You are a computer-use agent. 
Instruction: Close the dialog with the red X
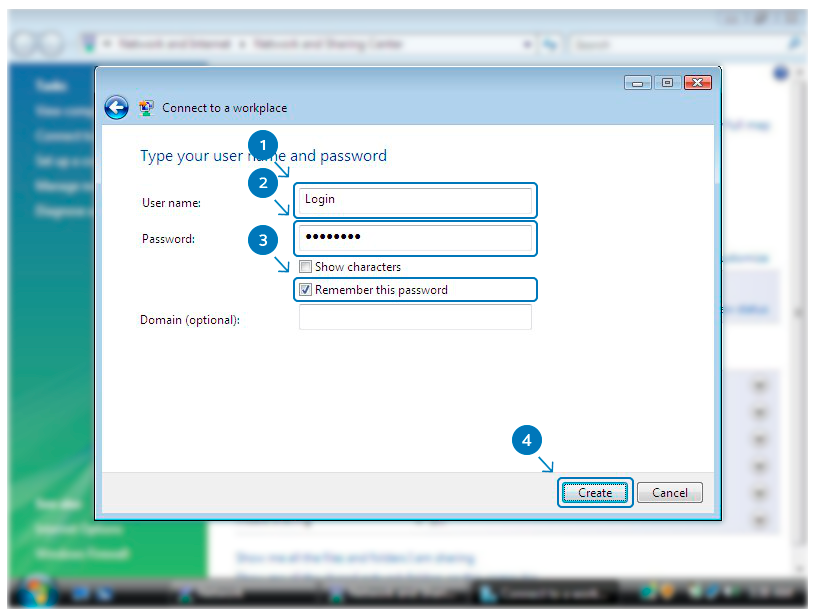pos(698,83)
